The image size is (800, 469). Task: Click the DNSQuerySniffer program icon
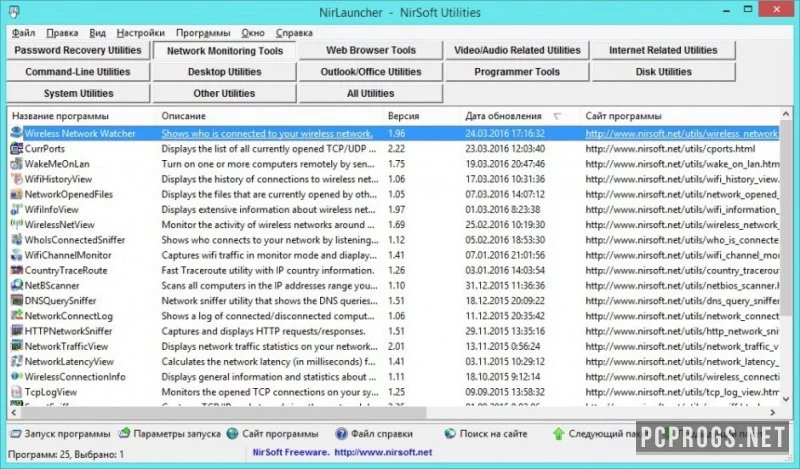pyautogui.click(x=16, y=301)
